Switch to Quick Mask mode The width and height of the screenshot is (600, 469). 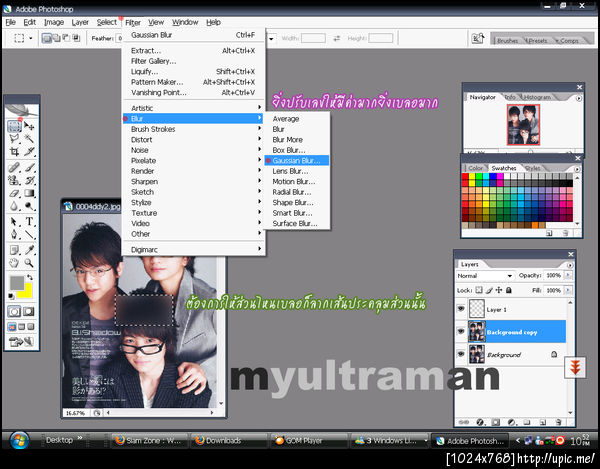coord(29,311)
